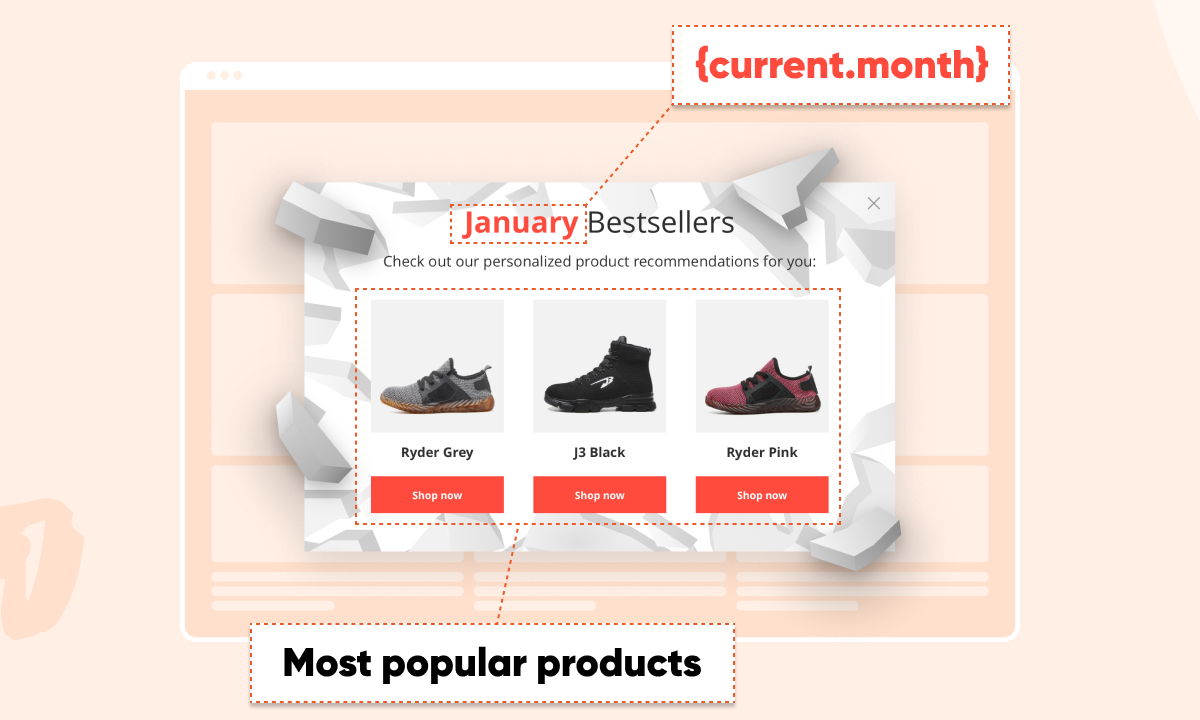
Task: Click the personalized recommendations subtitle text
Action: pos(600,262)
